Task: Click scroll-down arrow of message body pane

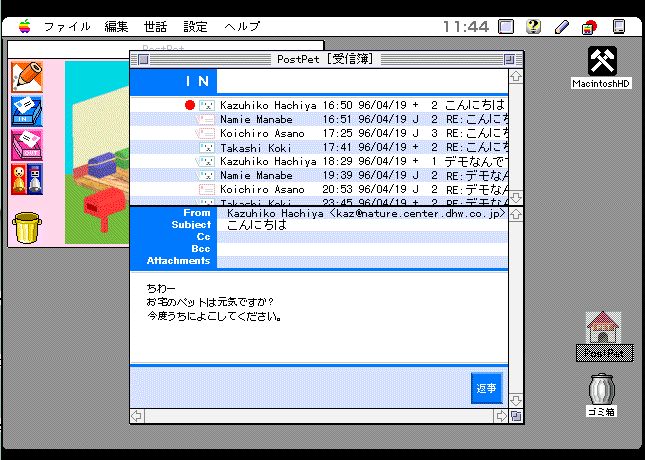Action: tap(516, 401)
